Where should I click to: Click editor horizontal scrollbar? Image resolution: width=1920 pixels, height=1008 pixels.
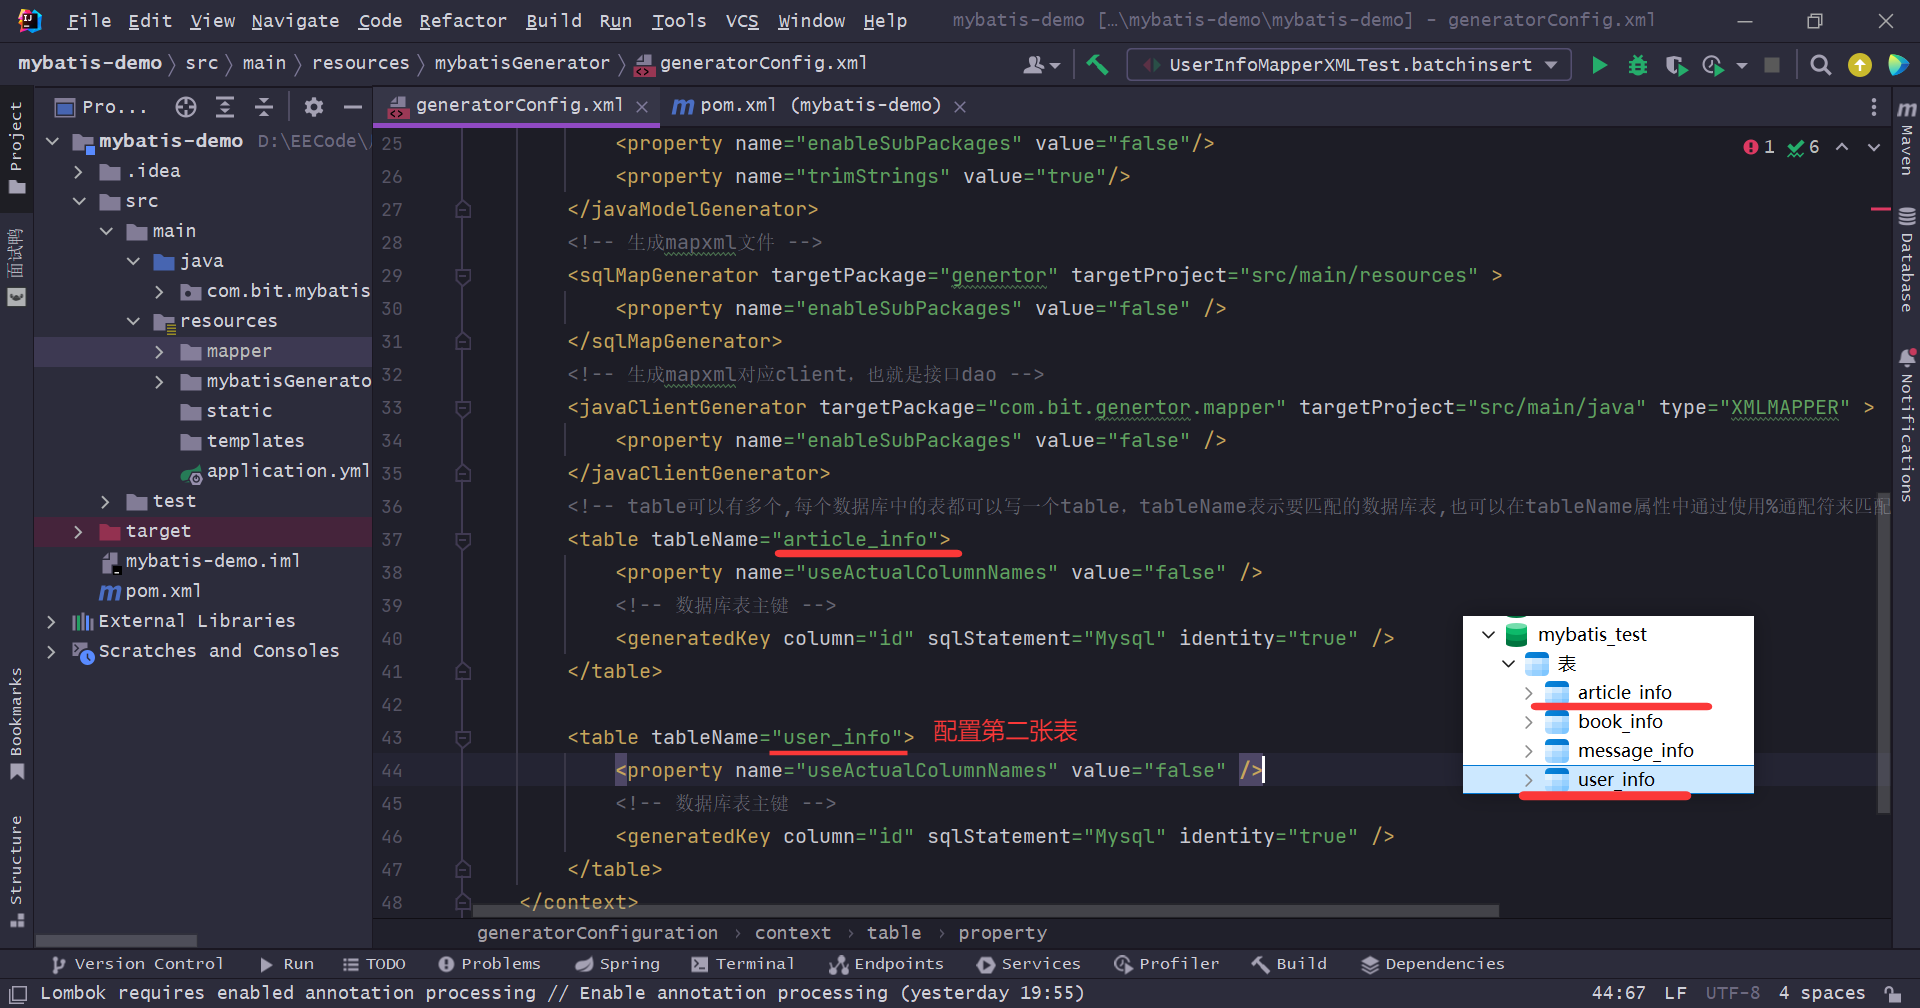click(x=985, y=911)
